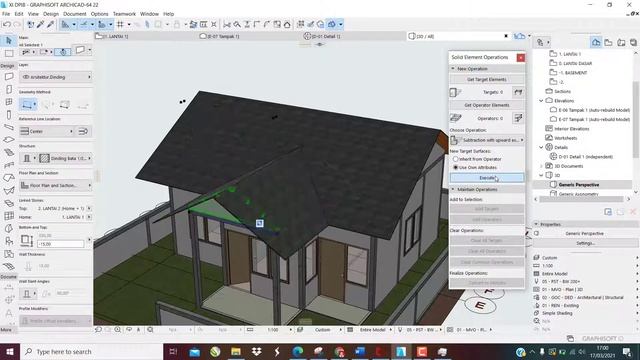Open the Project Map icon in the Navigator
Image resolution: width=640 pixels, height=360 pixels.
click(596, 42)
